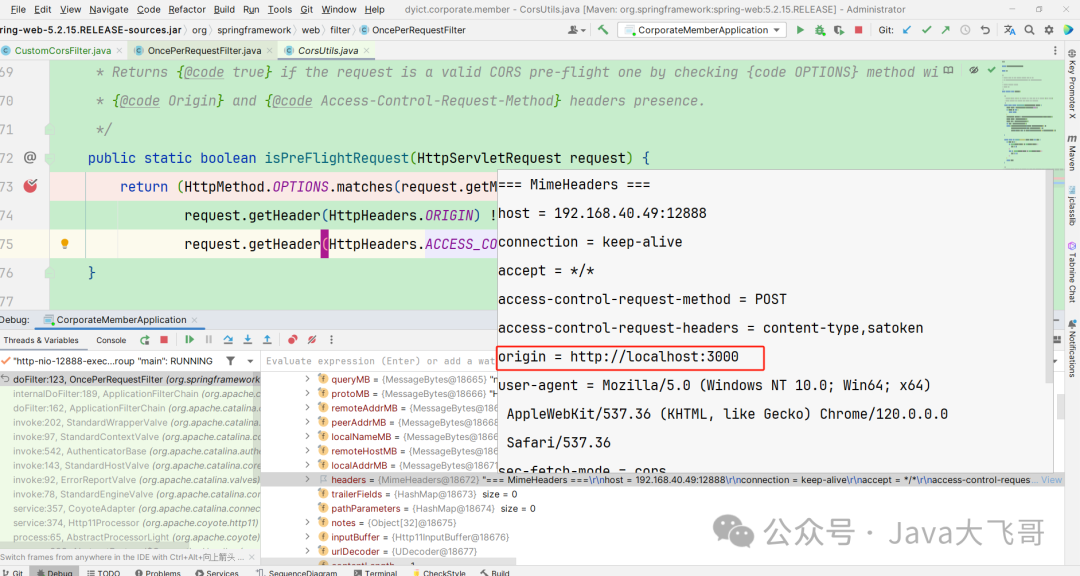Click the lightbulb intention on line 75
This screenshot has height=576, width=1080.
[65, 244]
